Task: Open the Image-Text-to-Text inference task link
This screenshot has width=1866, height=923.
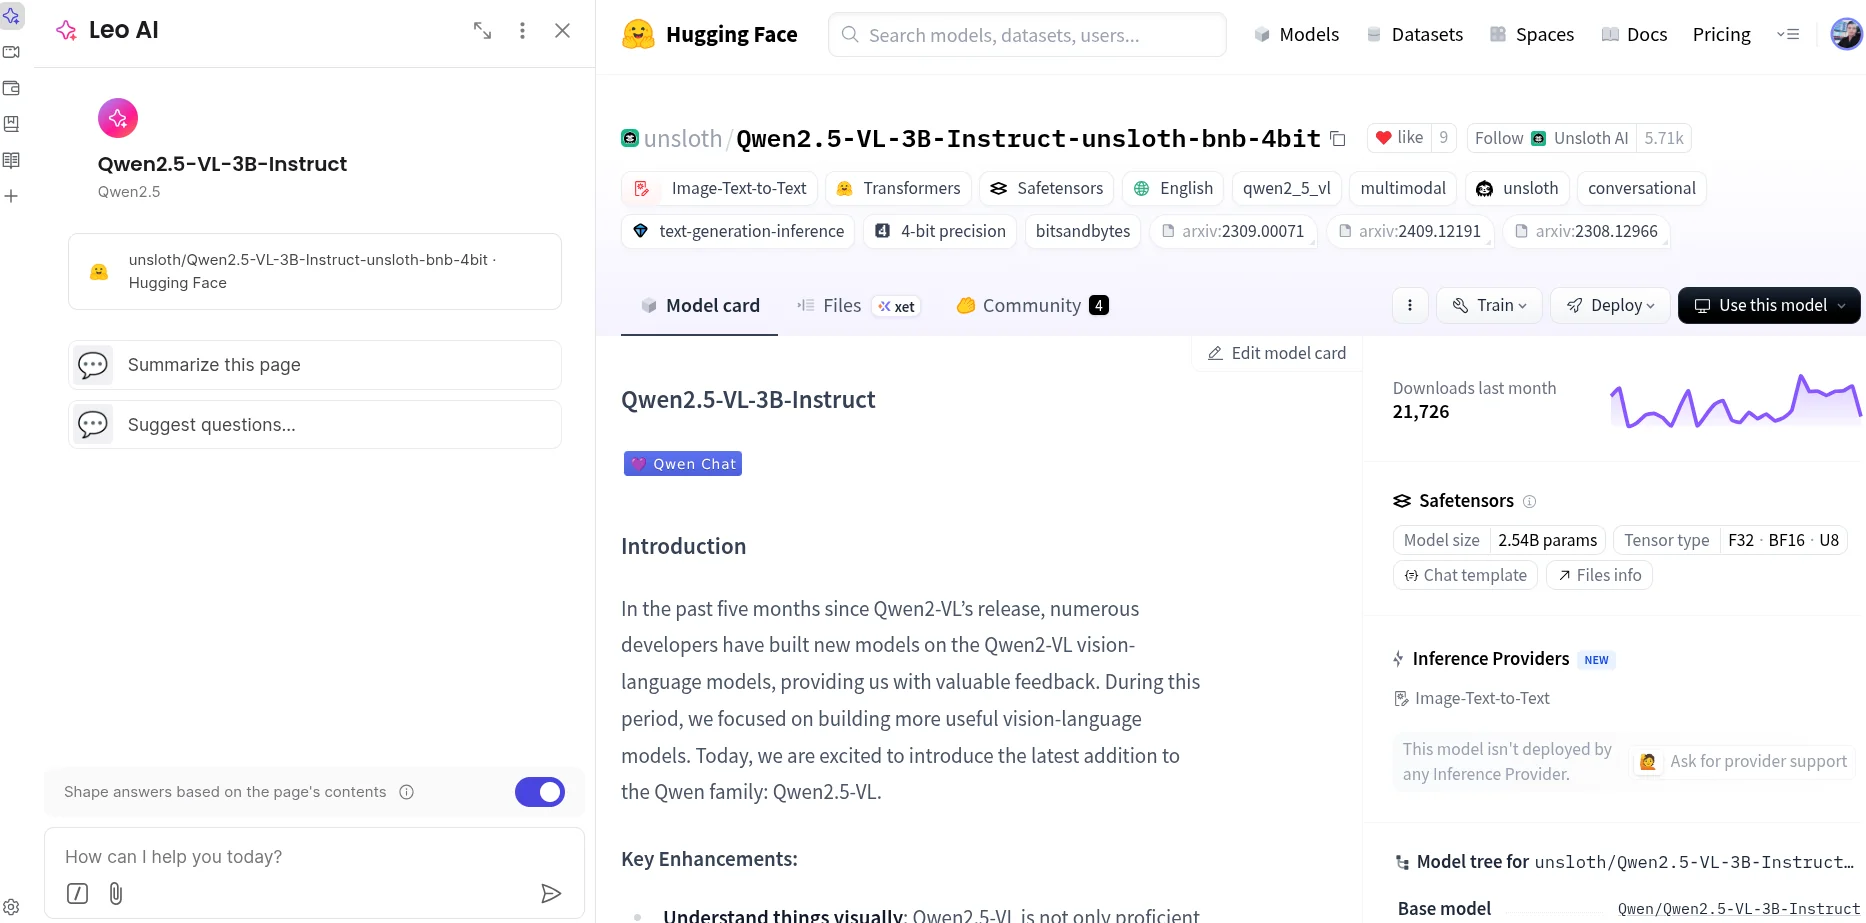Action: point(1472,698)
